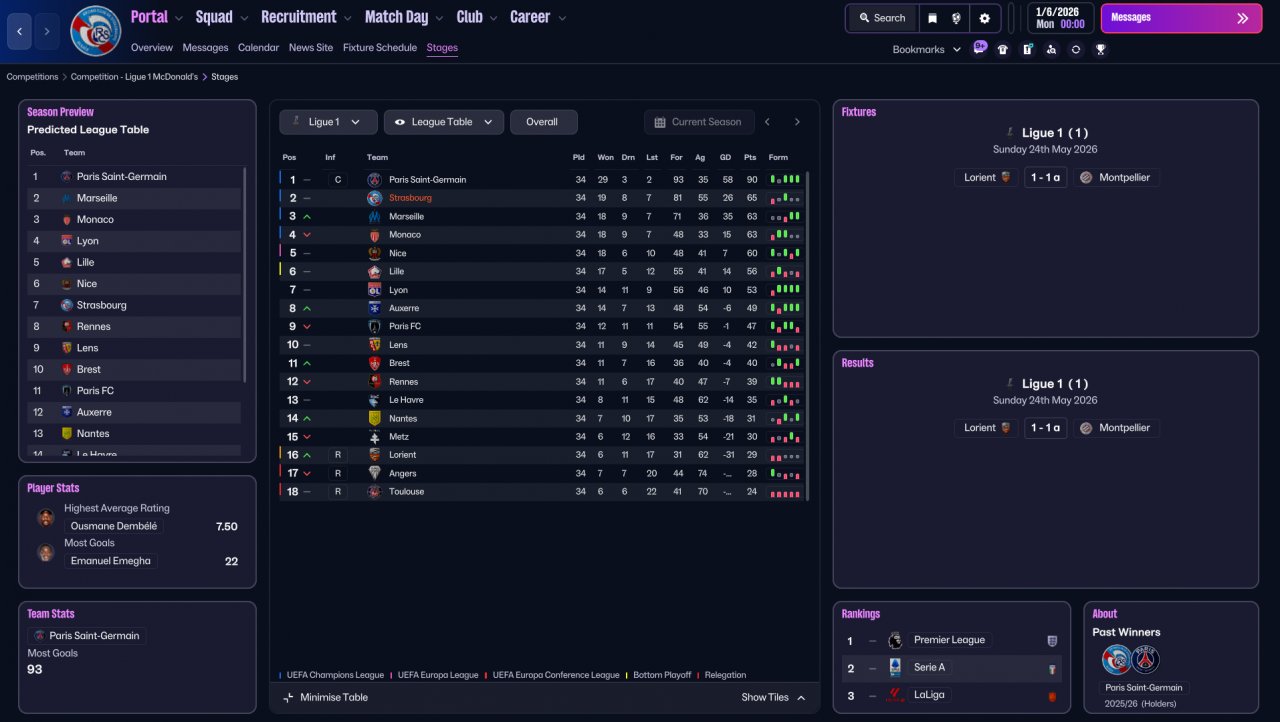
Task: Click Ousmane Dembélé's portrait in Player Stats
Action: 45,518
